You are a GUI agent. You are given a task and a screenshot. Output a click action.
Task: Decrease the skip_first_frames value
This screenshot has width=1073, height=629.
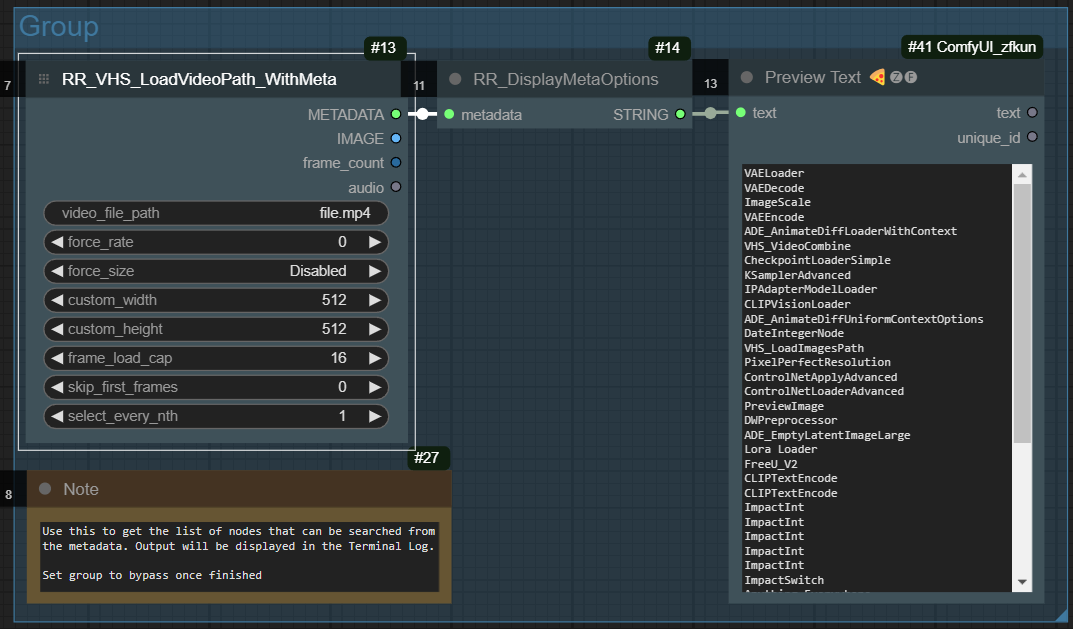(x=57, y=387)
